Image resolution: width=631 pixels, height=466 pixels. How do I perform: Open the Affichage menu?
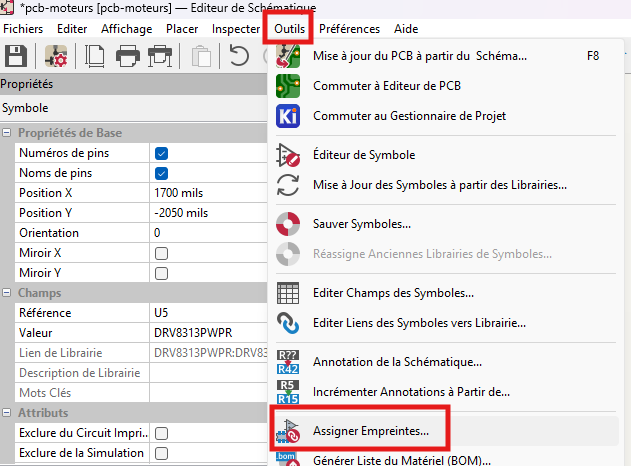(x=127, y=29)
